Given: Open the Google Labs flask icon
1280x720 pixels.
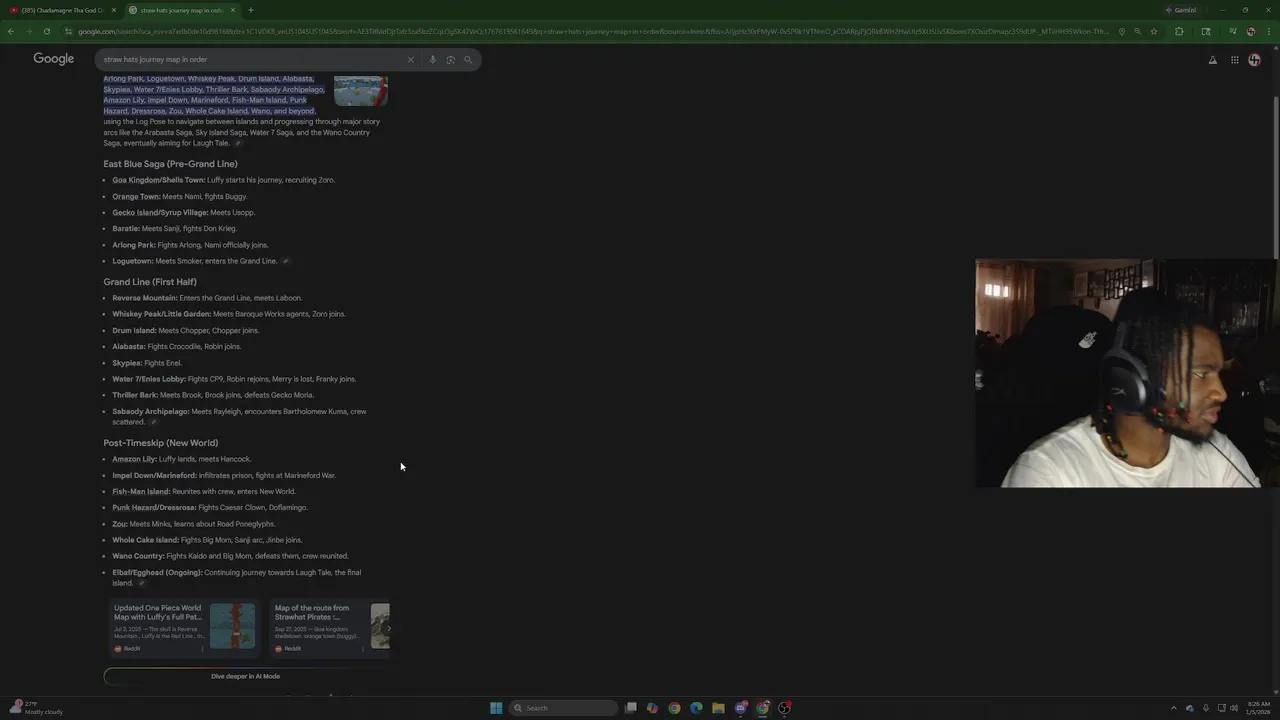Looking at the screenshot, I should pos(1213,59).
